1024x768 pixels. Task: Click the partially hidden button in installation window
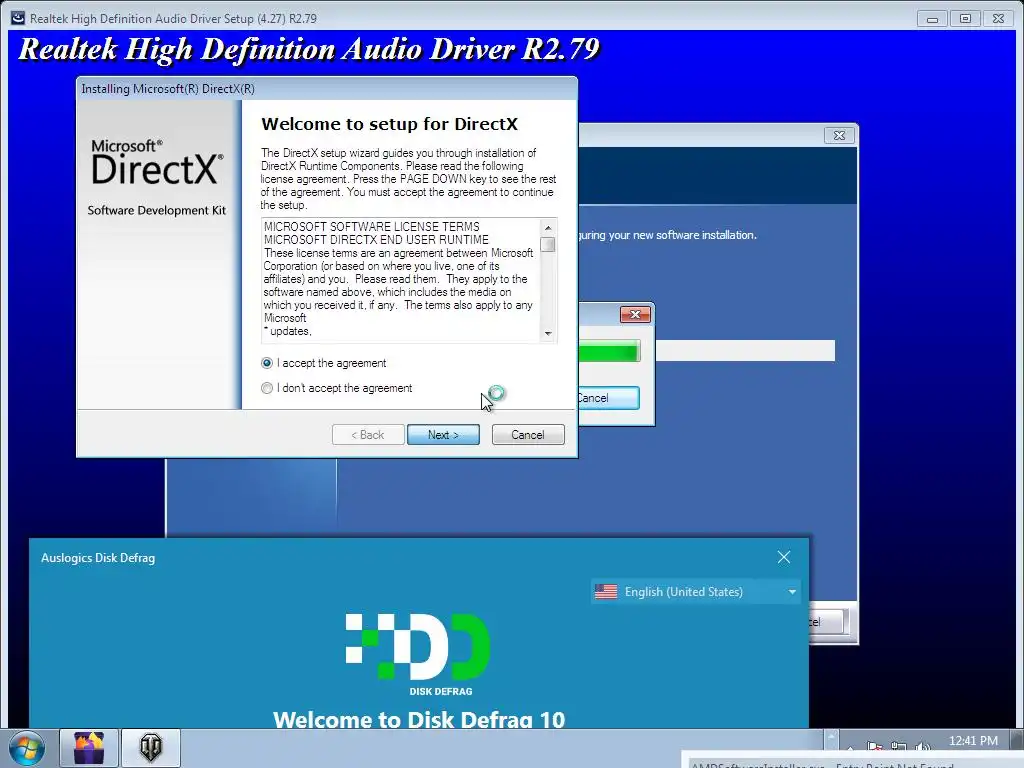pyautogui.click(x=828, y=622)
